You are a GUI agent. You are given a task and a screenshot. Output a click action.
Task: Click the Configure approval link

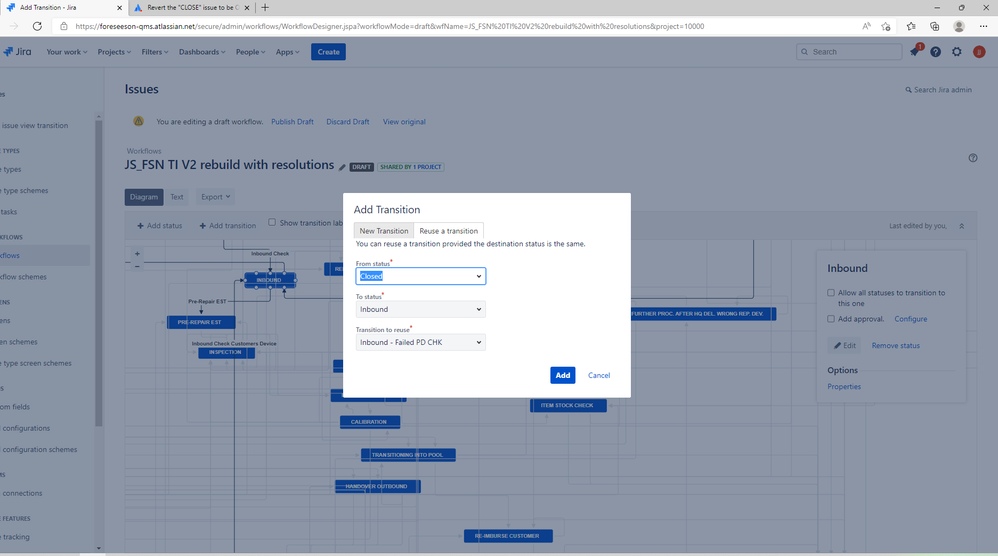911,319
